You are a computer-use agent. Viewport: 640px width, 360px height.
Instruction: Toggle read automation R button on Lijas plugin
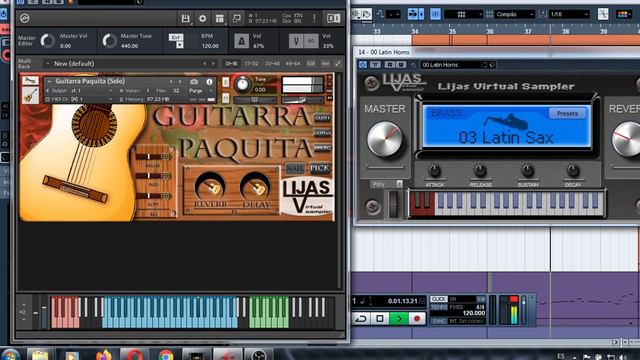point(390,65)
